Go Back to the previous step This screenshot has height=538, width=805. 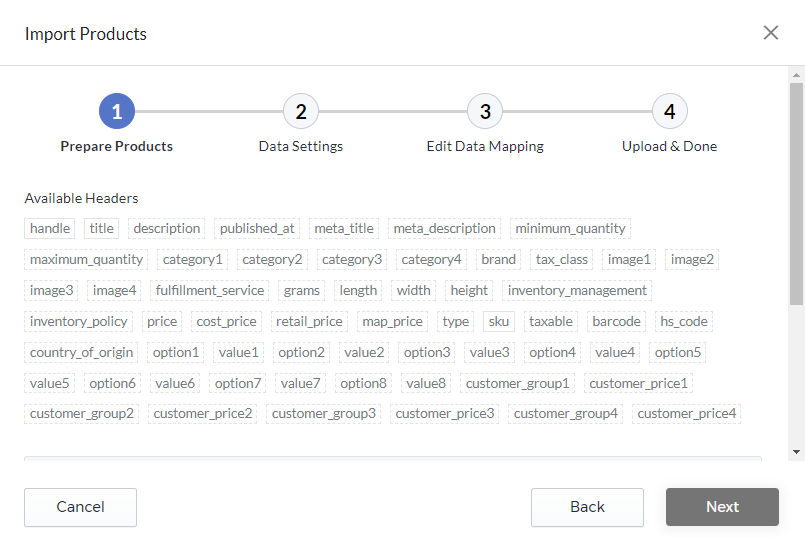pos(587,507)
